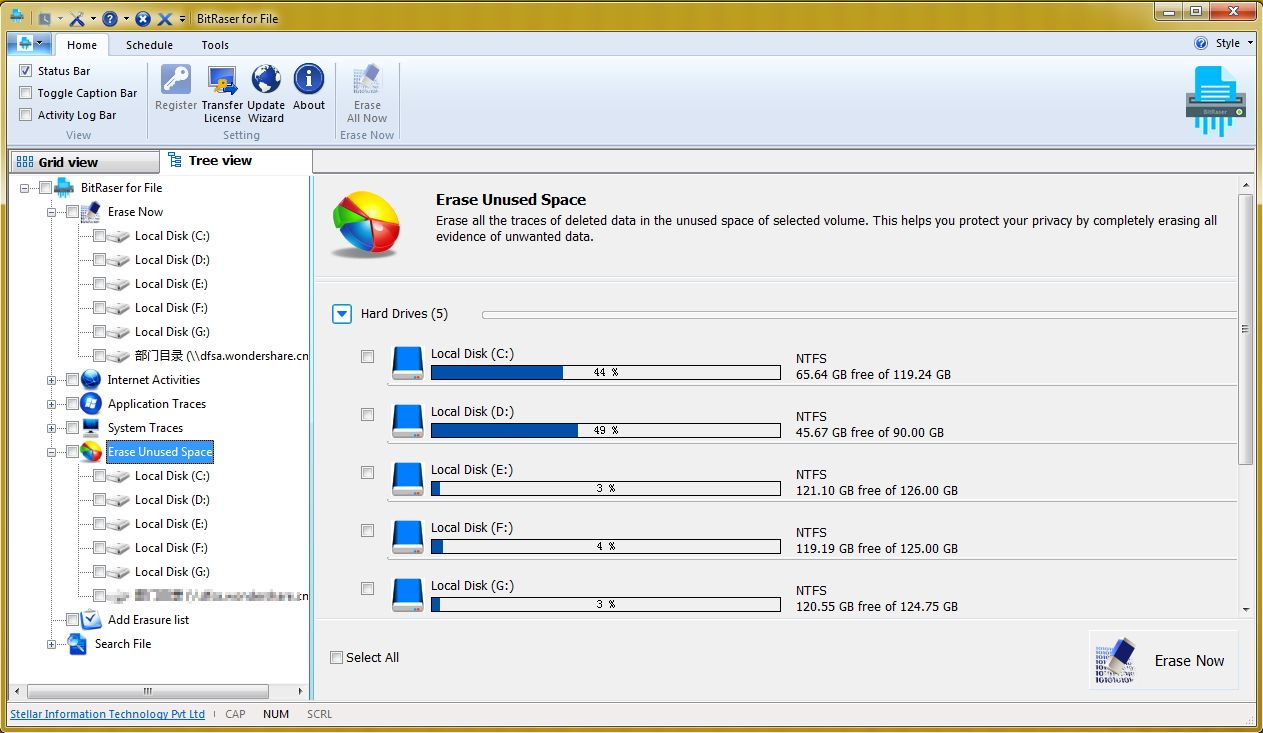Click Local Disk (E:) drive icon in list
The width and height of the screenshot is (1263, 733).
407,478
